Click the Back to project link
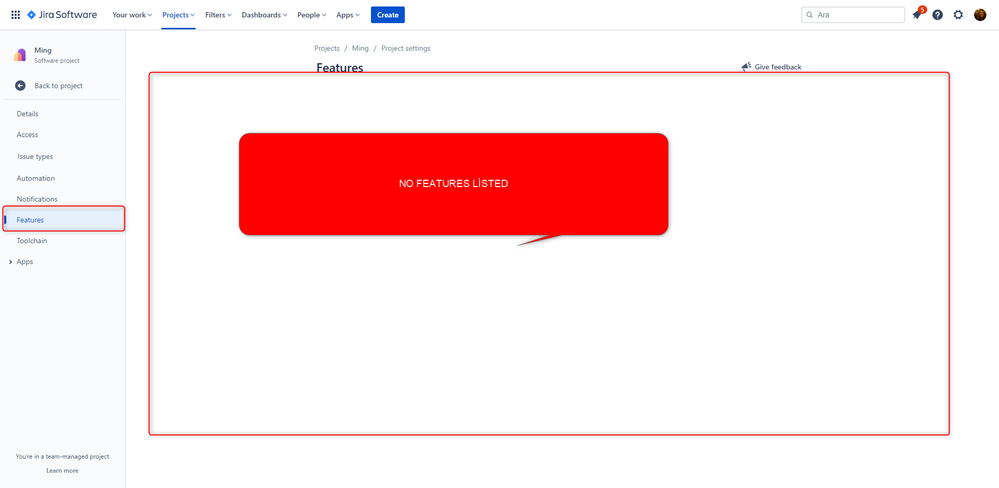Viewport: 999px width, 488px height. pos(59,85)
